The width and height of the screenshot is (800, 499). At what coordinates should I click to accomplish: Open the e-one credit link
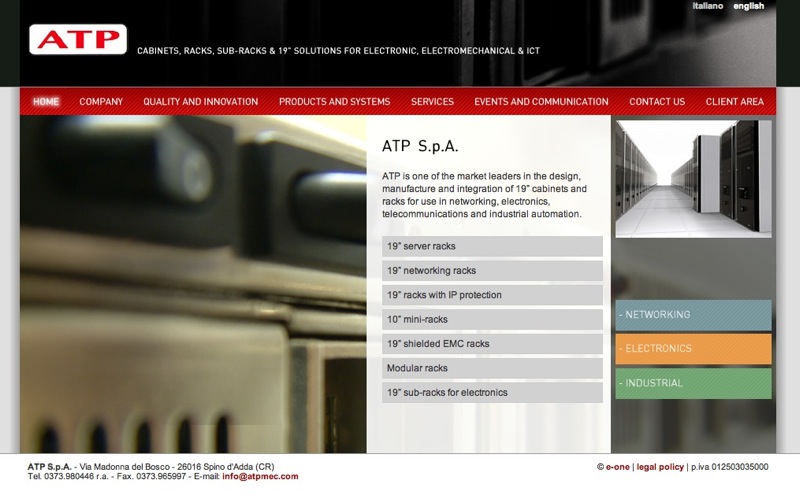(x=617, y=467)
